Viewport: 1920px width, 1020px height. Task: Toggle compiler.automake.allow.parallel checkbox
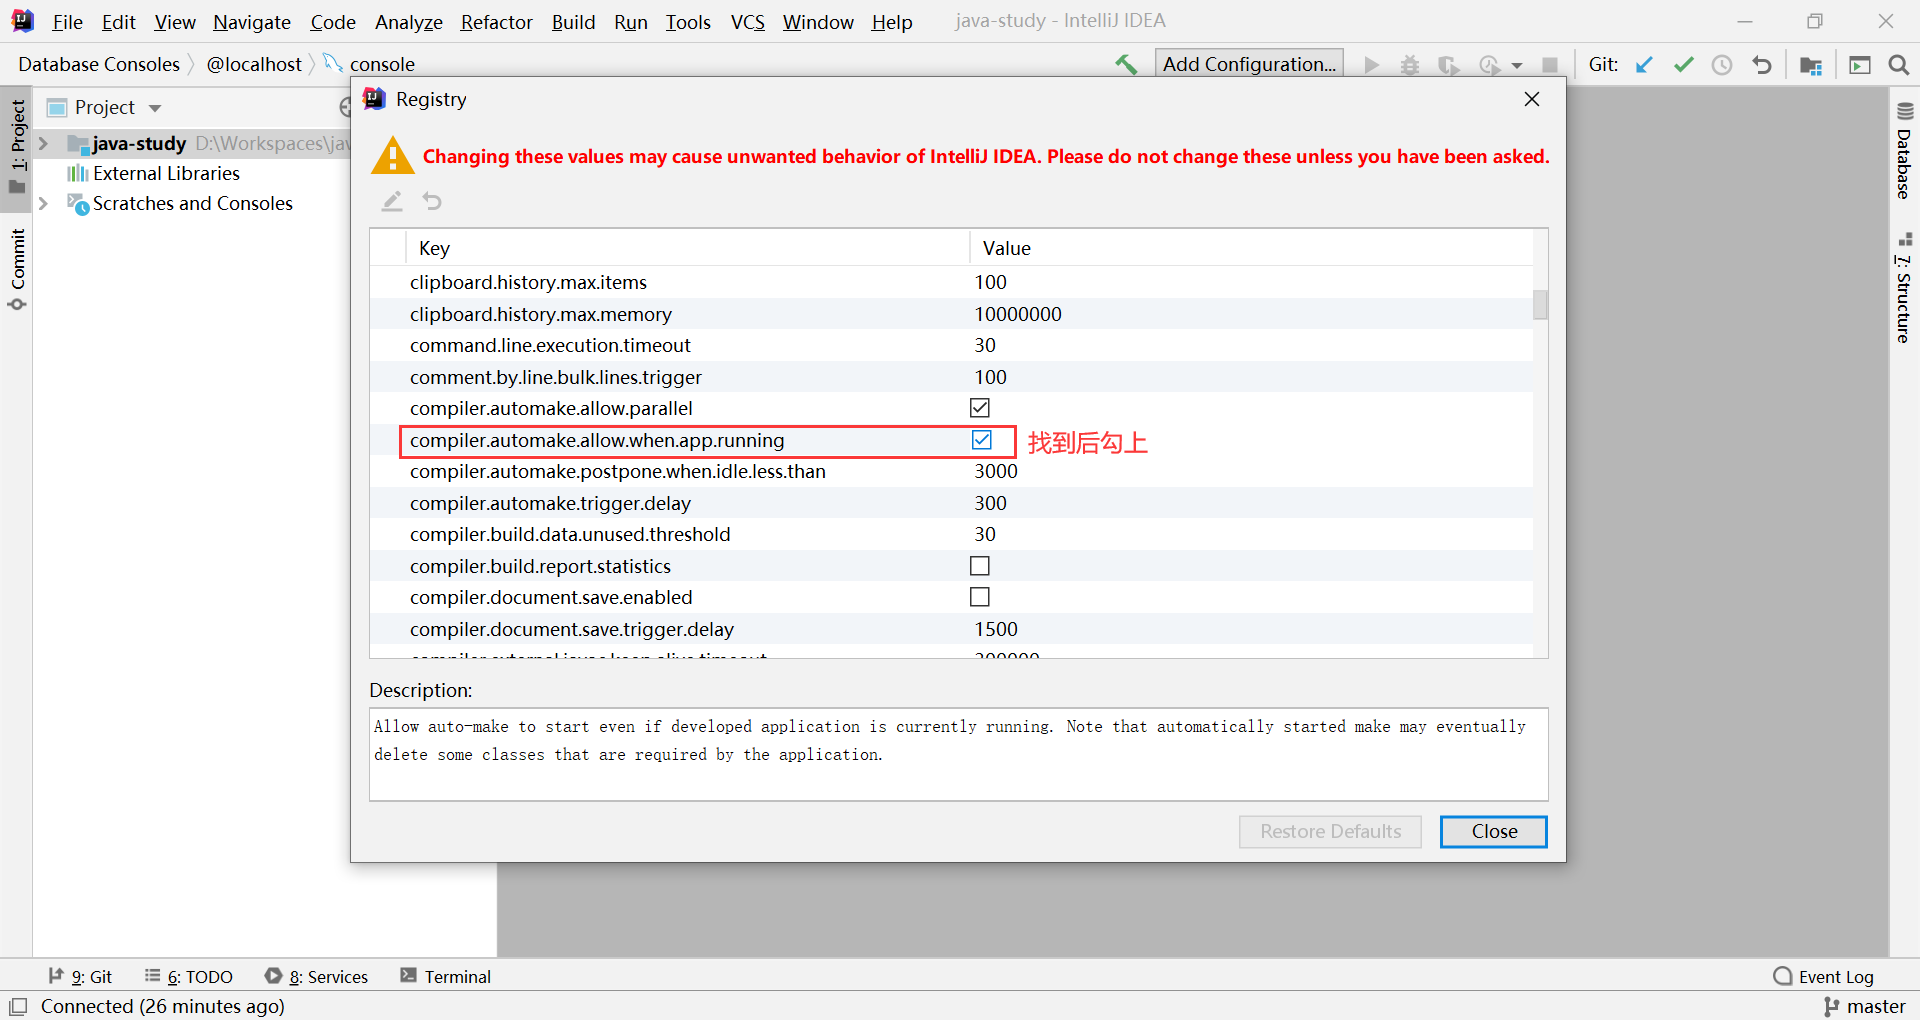(x=980, y=408)
